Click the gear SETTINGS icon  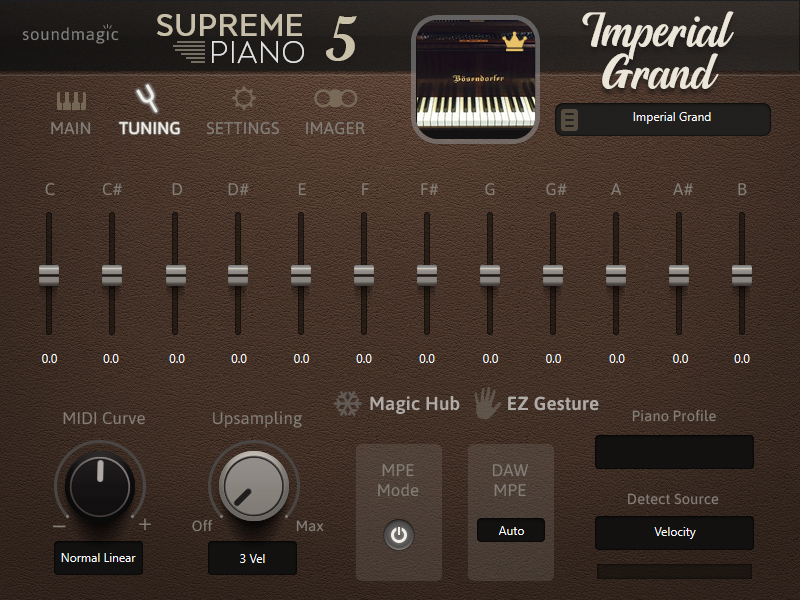point(243,98)
